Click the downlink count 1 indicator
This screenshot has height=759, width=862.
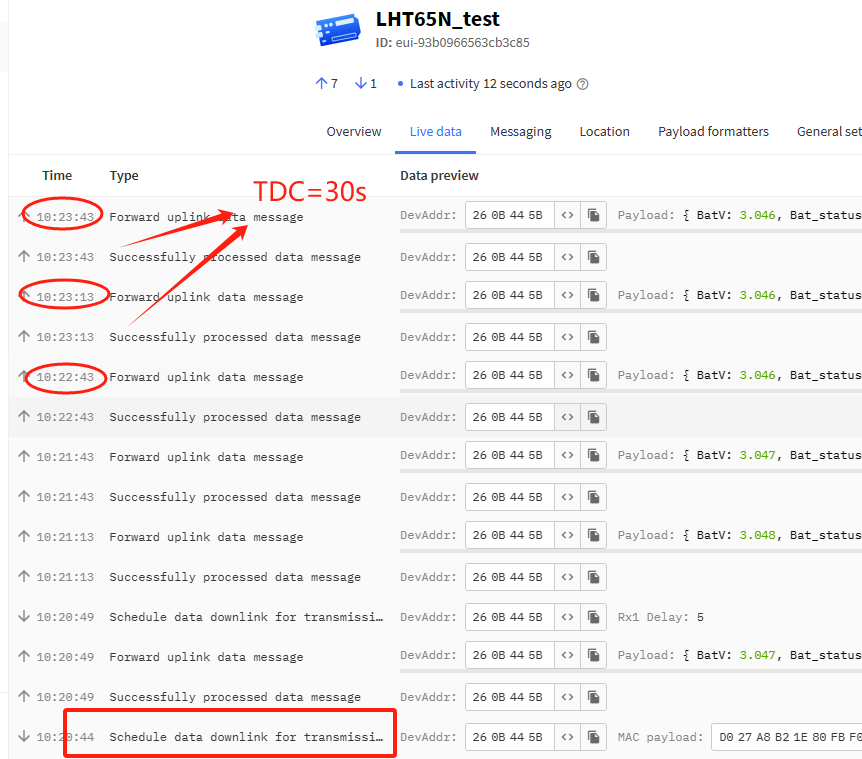click(x=366, y=84)
